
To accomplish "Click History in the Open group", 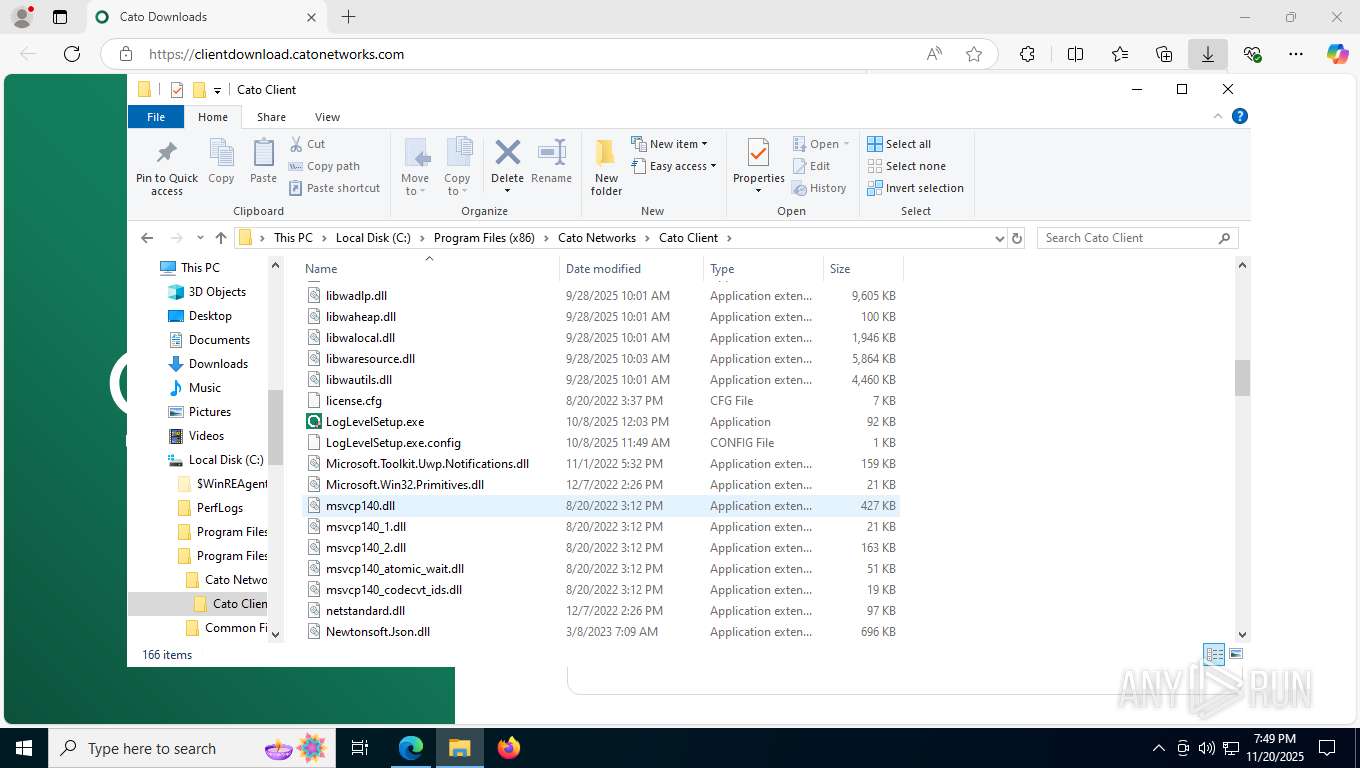I will [819, 188].
